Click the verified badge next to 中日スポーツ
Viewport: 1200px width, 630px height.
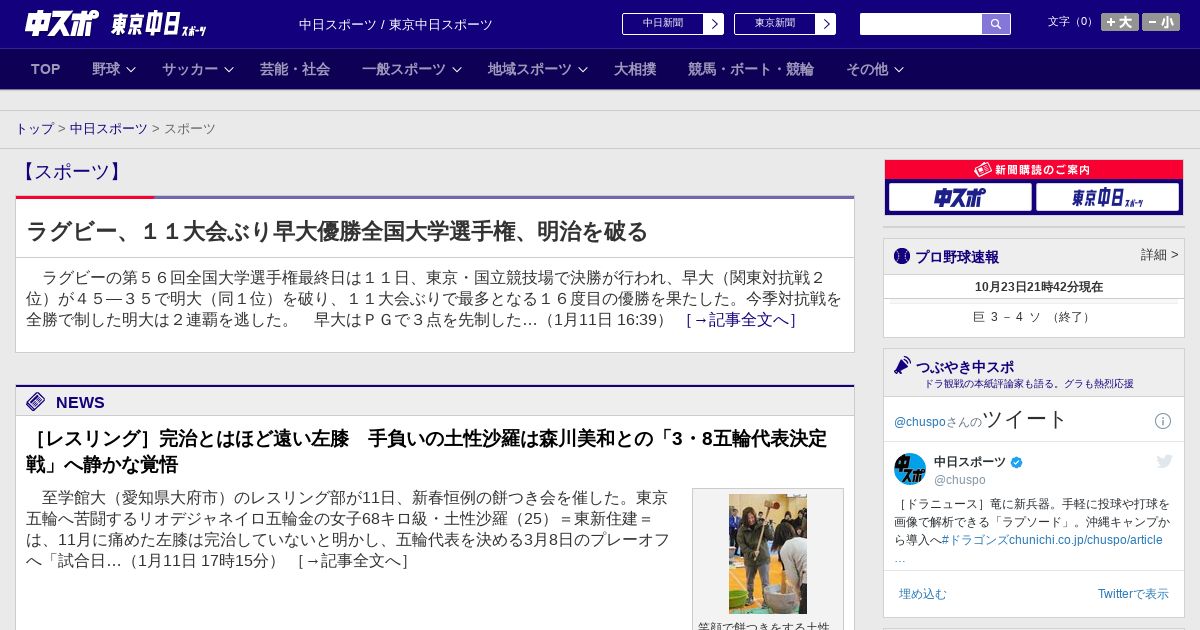(1017, 462)
